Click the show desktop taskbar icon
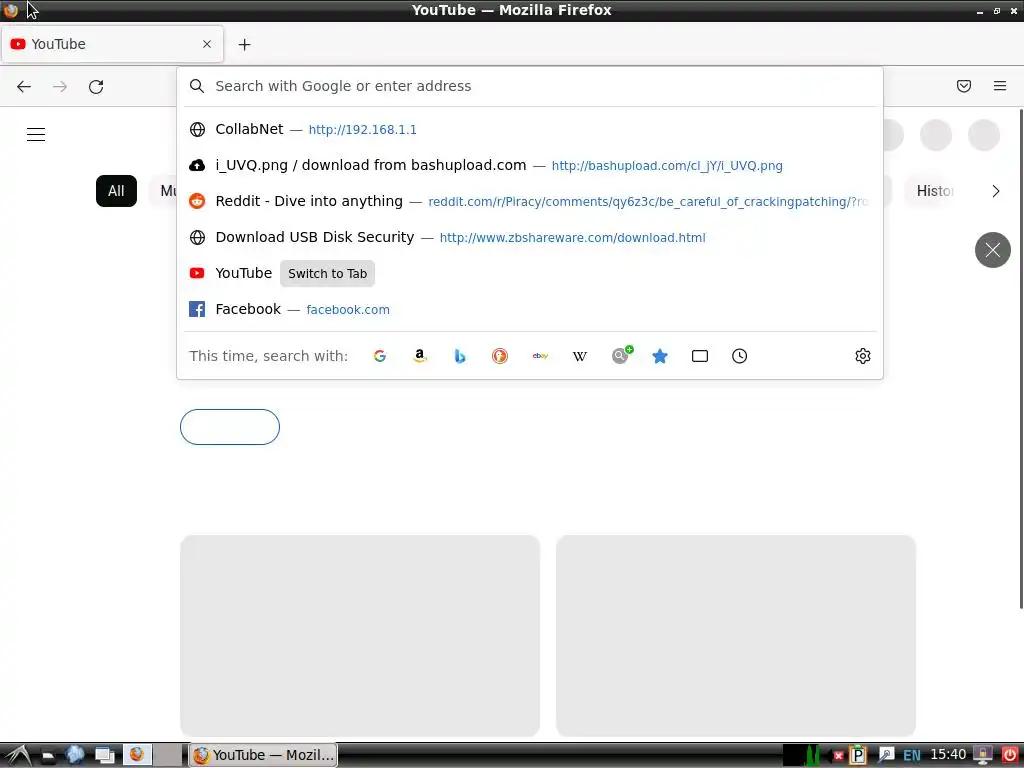 [x=104, y=756]
